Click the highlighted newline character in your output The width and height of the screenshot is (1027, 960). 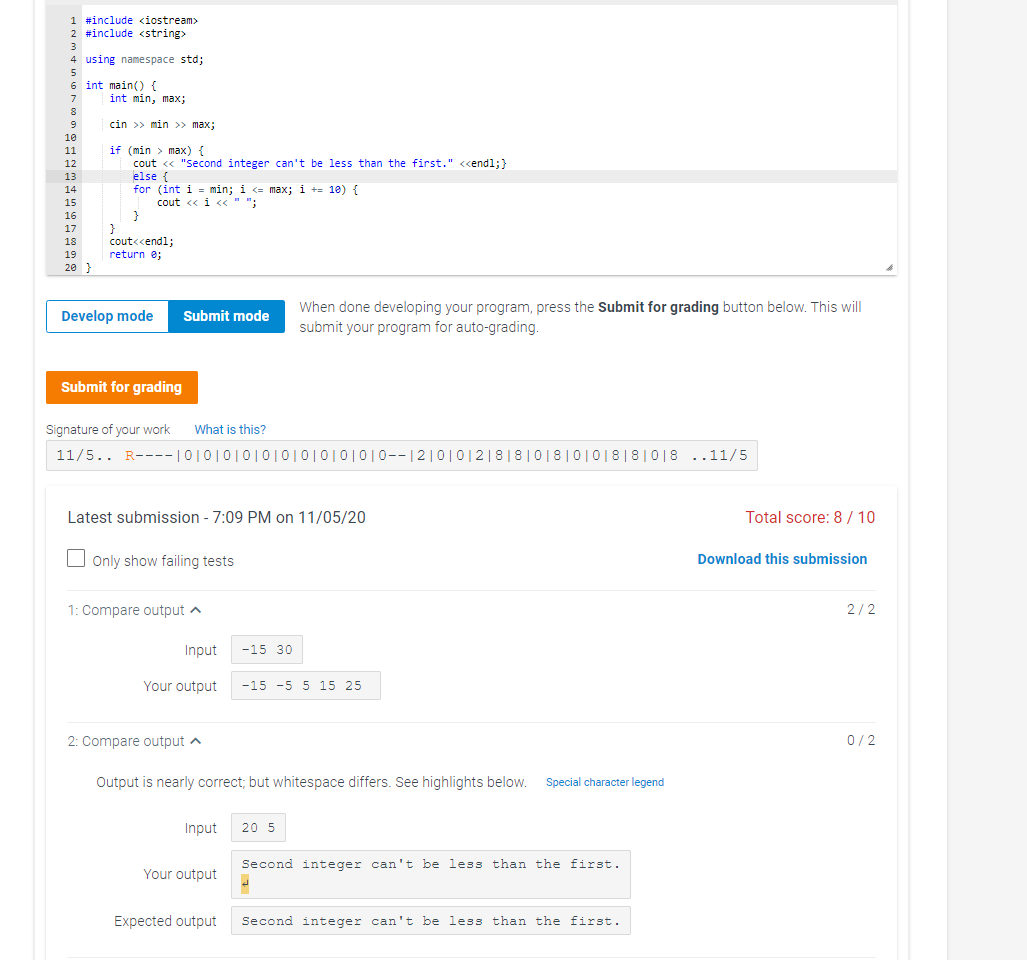point(244,884)
